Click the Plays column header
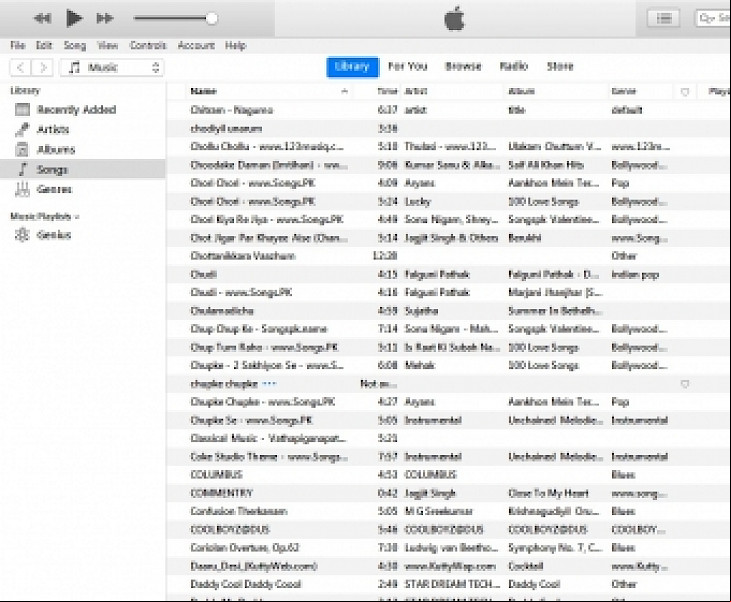 [719, 91]
